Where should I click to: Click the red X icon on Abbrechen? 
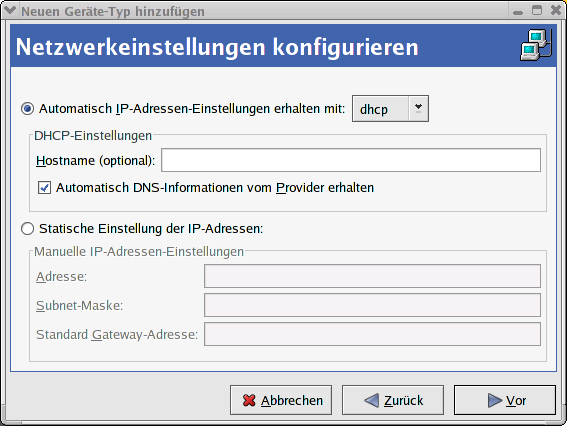249,400
